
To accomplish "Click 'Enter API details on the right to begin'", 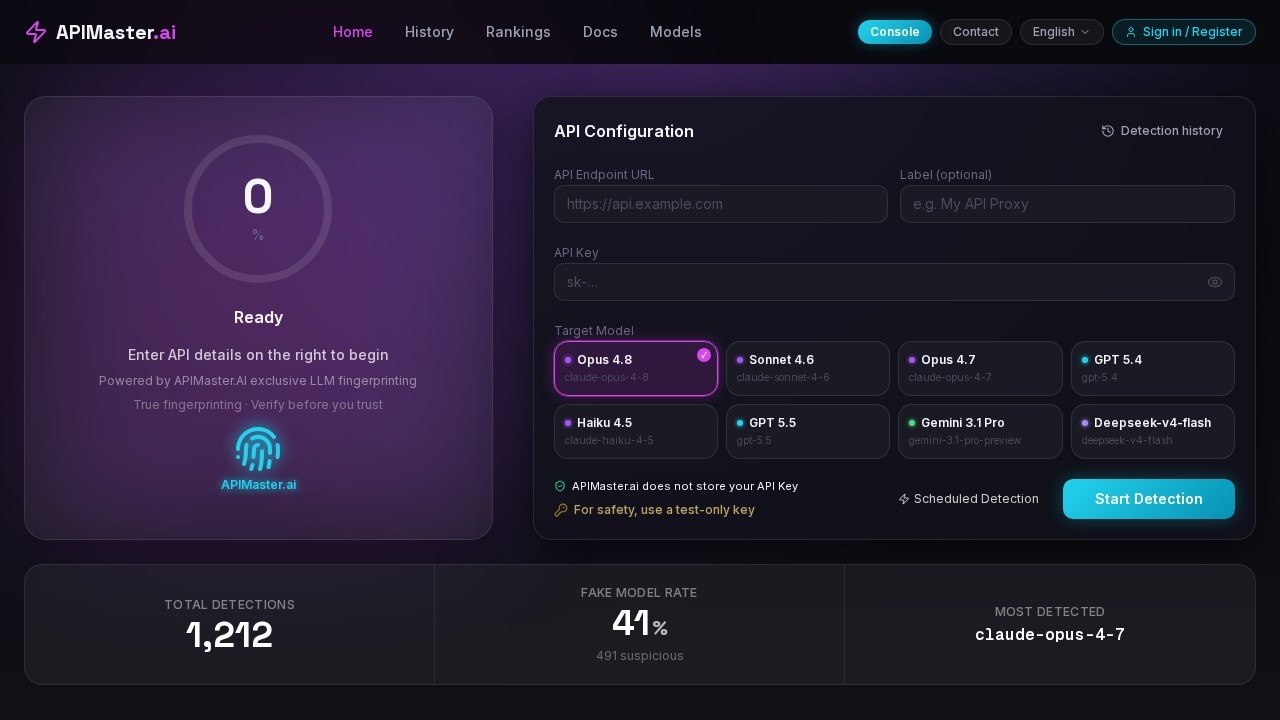I will 258,355.
